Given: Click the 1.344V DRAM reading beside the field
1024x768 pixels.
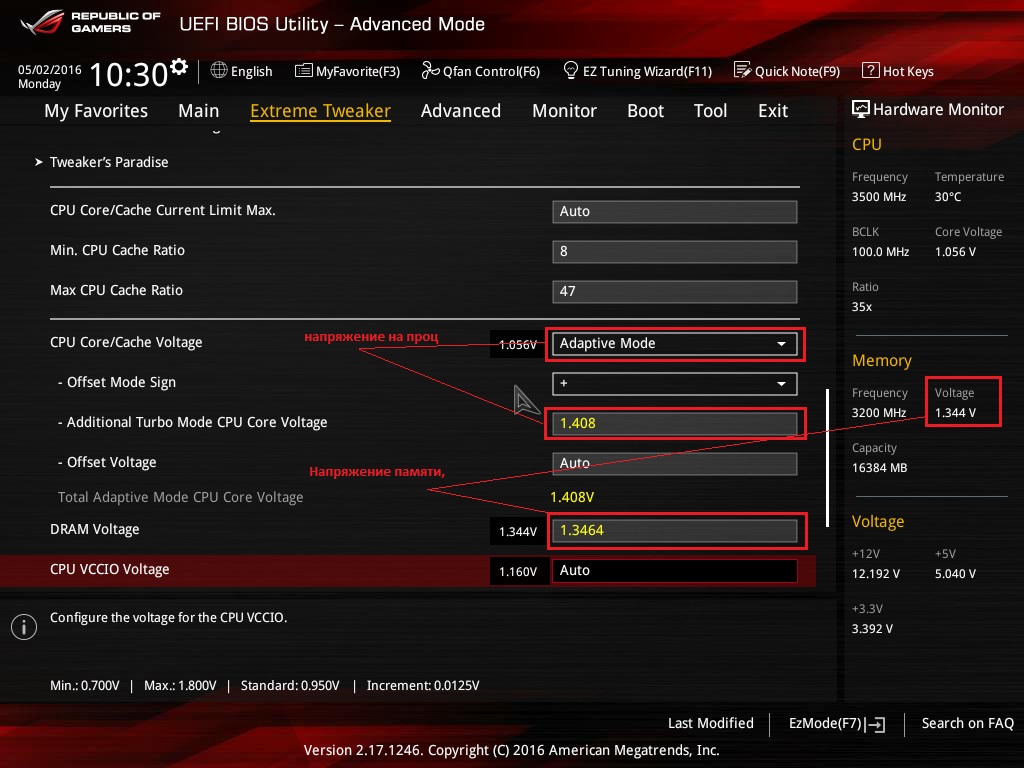Looking at the screenshot, I should click(x=518, y=532).
